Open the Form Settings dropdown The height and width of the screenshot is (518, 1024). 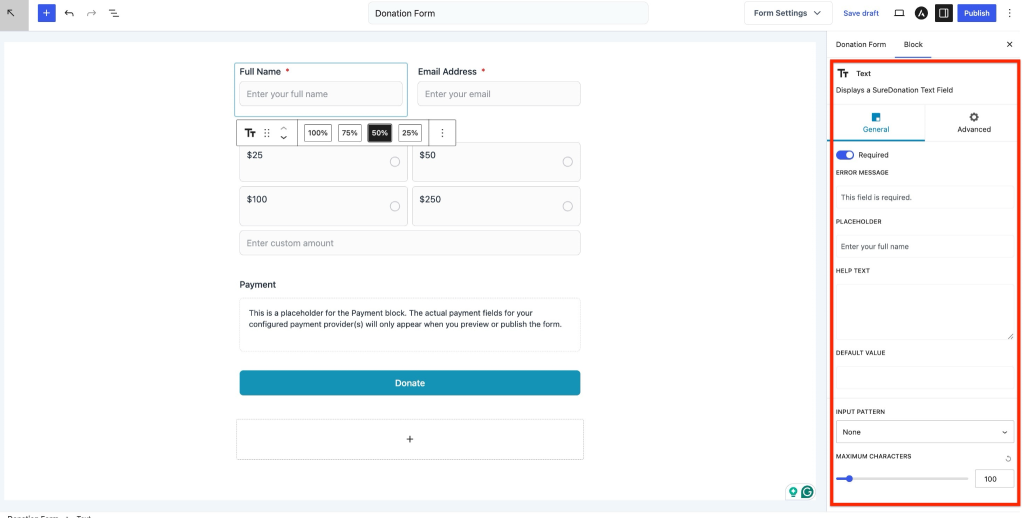click(x=788, y=13)
